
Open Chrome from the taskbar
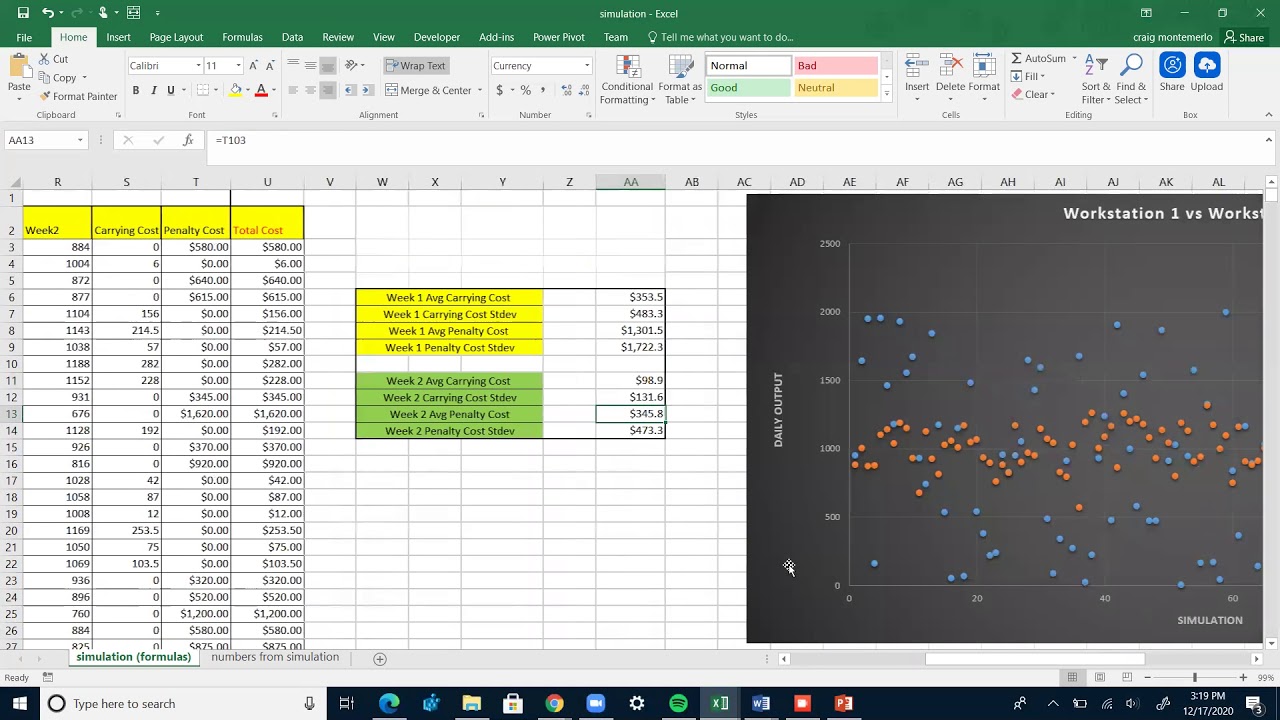point(554,704)
